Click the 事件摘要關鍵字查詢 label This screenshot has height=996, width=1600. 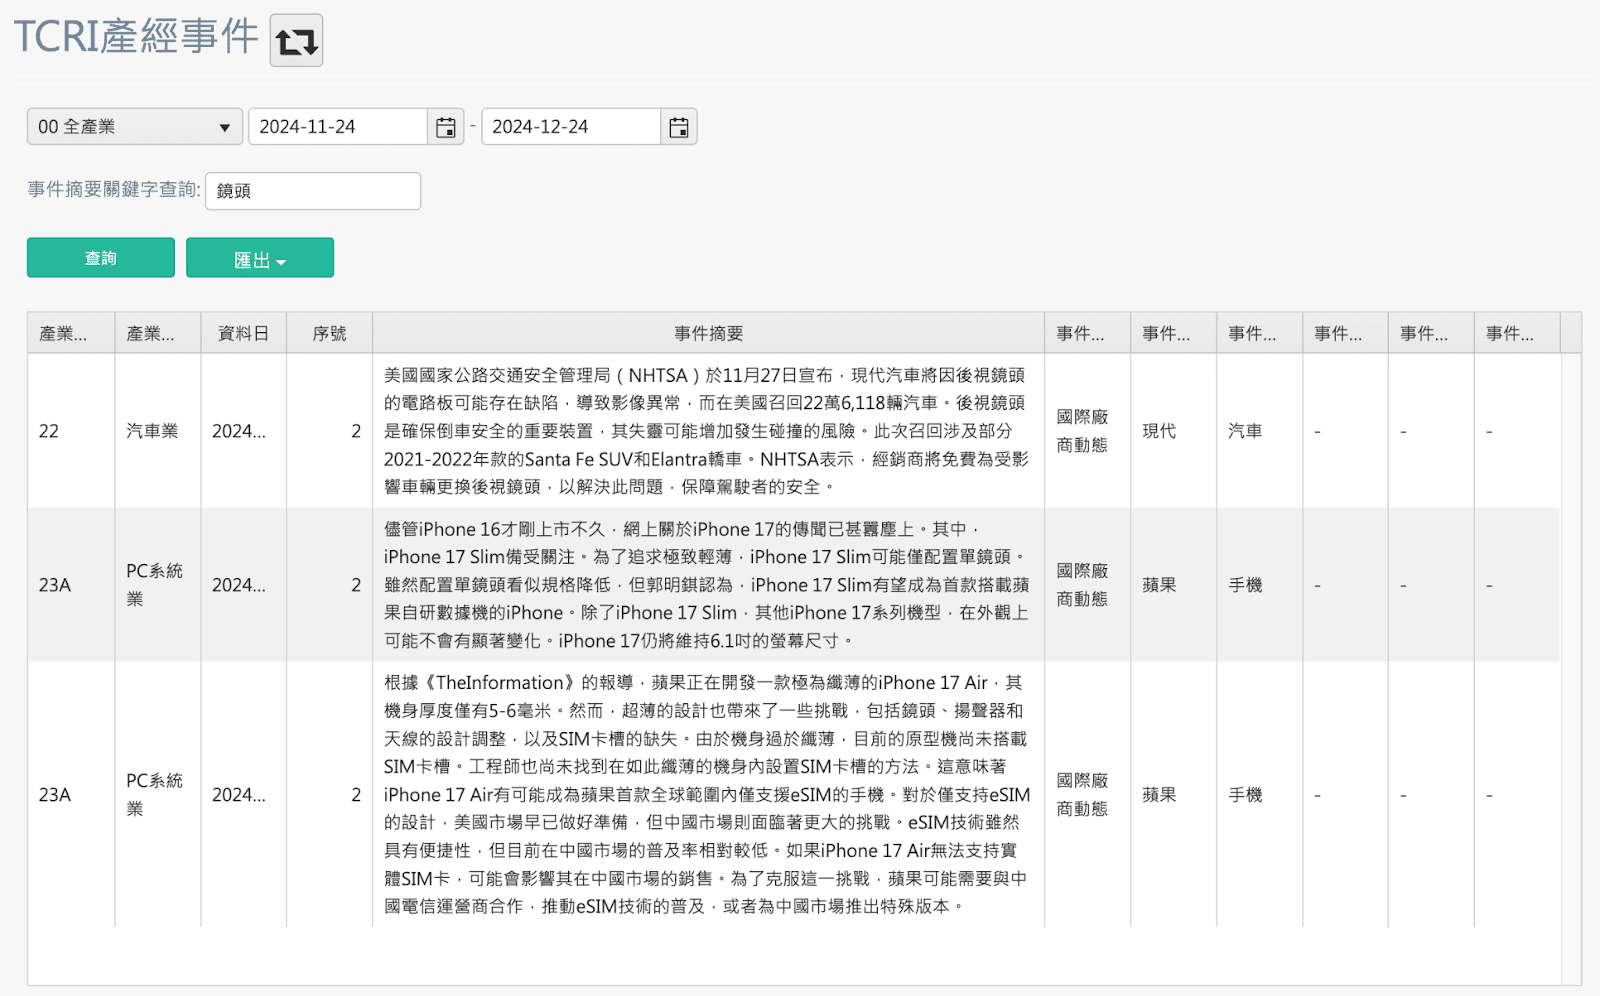click(x=114, y=190)
